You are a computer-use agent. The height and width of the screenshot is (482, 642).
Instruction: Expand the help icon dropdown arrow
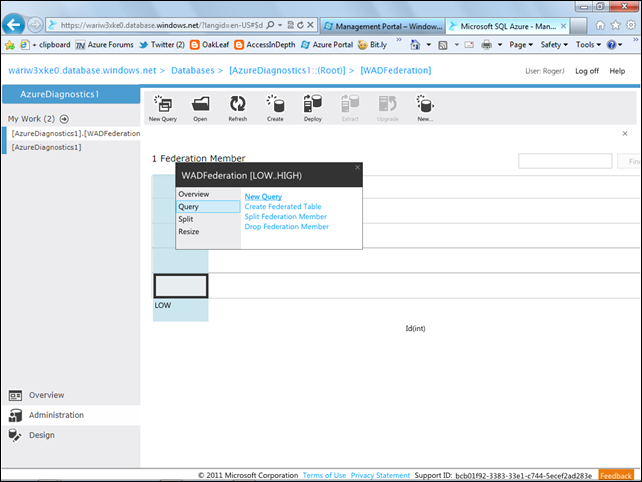[x=620, y=45]
